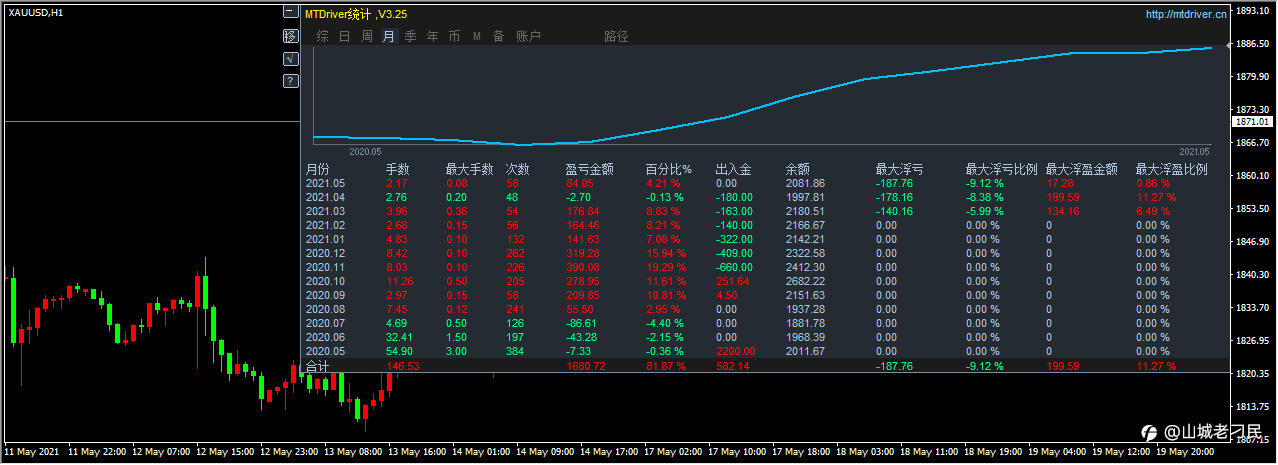The width and height of the screenshot is (1278, 465).
Task: Select the 月 monthly statistics tab
Action: point(389,36)
